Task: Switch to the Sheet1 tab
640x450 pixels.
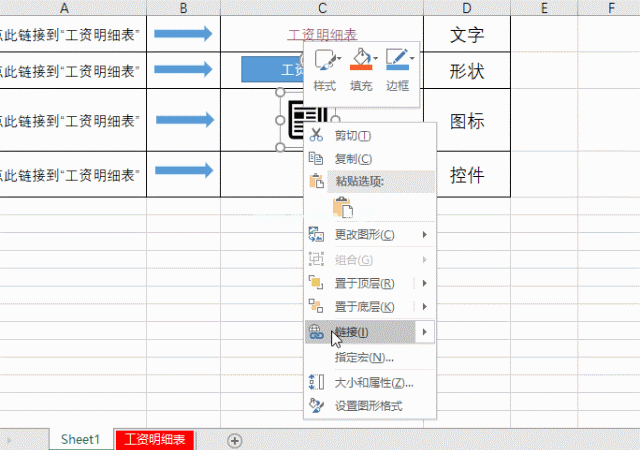Action: coord(80,439)
